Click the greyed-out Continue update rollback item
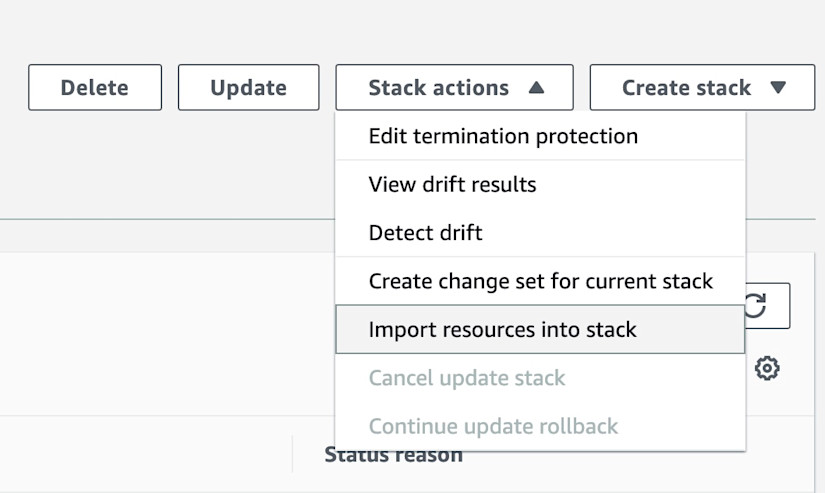Viewport: 825px width, 493px height. (x=493, y=426)
